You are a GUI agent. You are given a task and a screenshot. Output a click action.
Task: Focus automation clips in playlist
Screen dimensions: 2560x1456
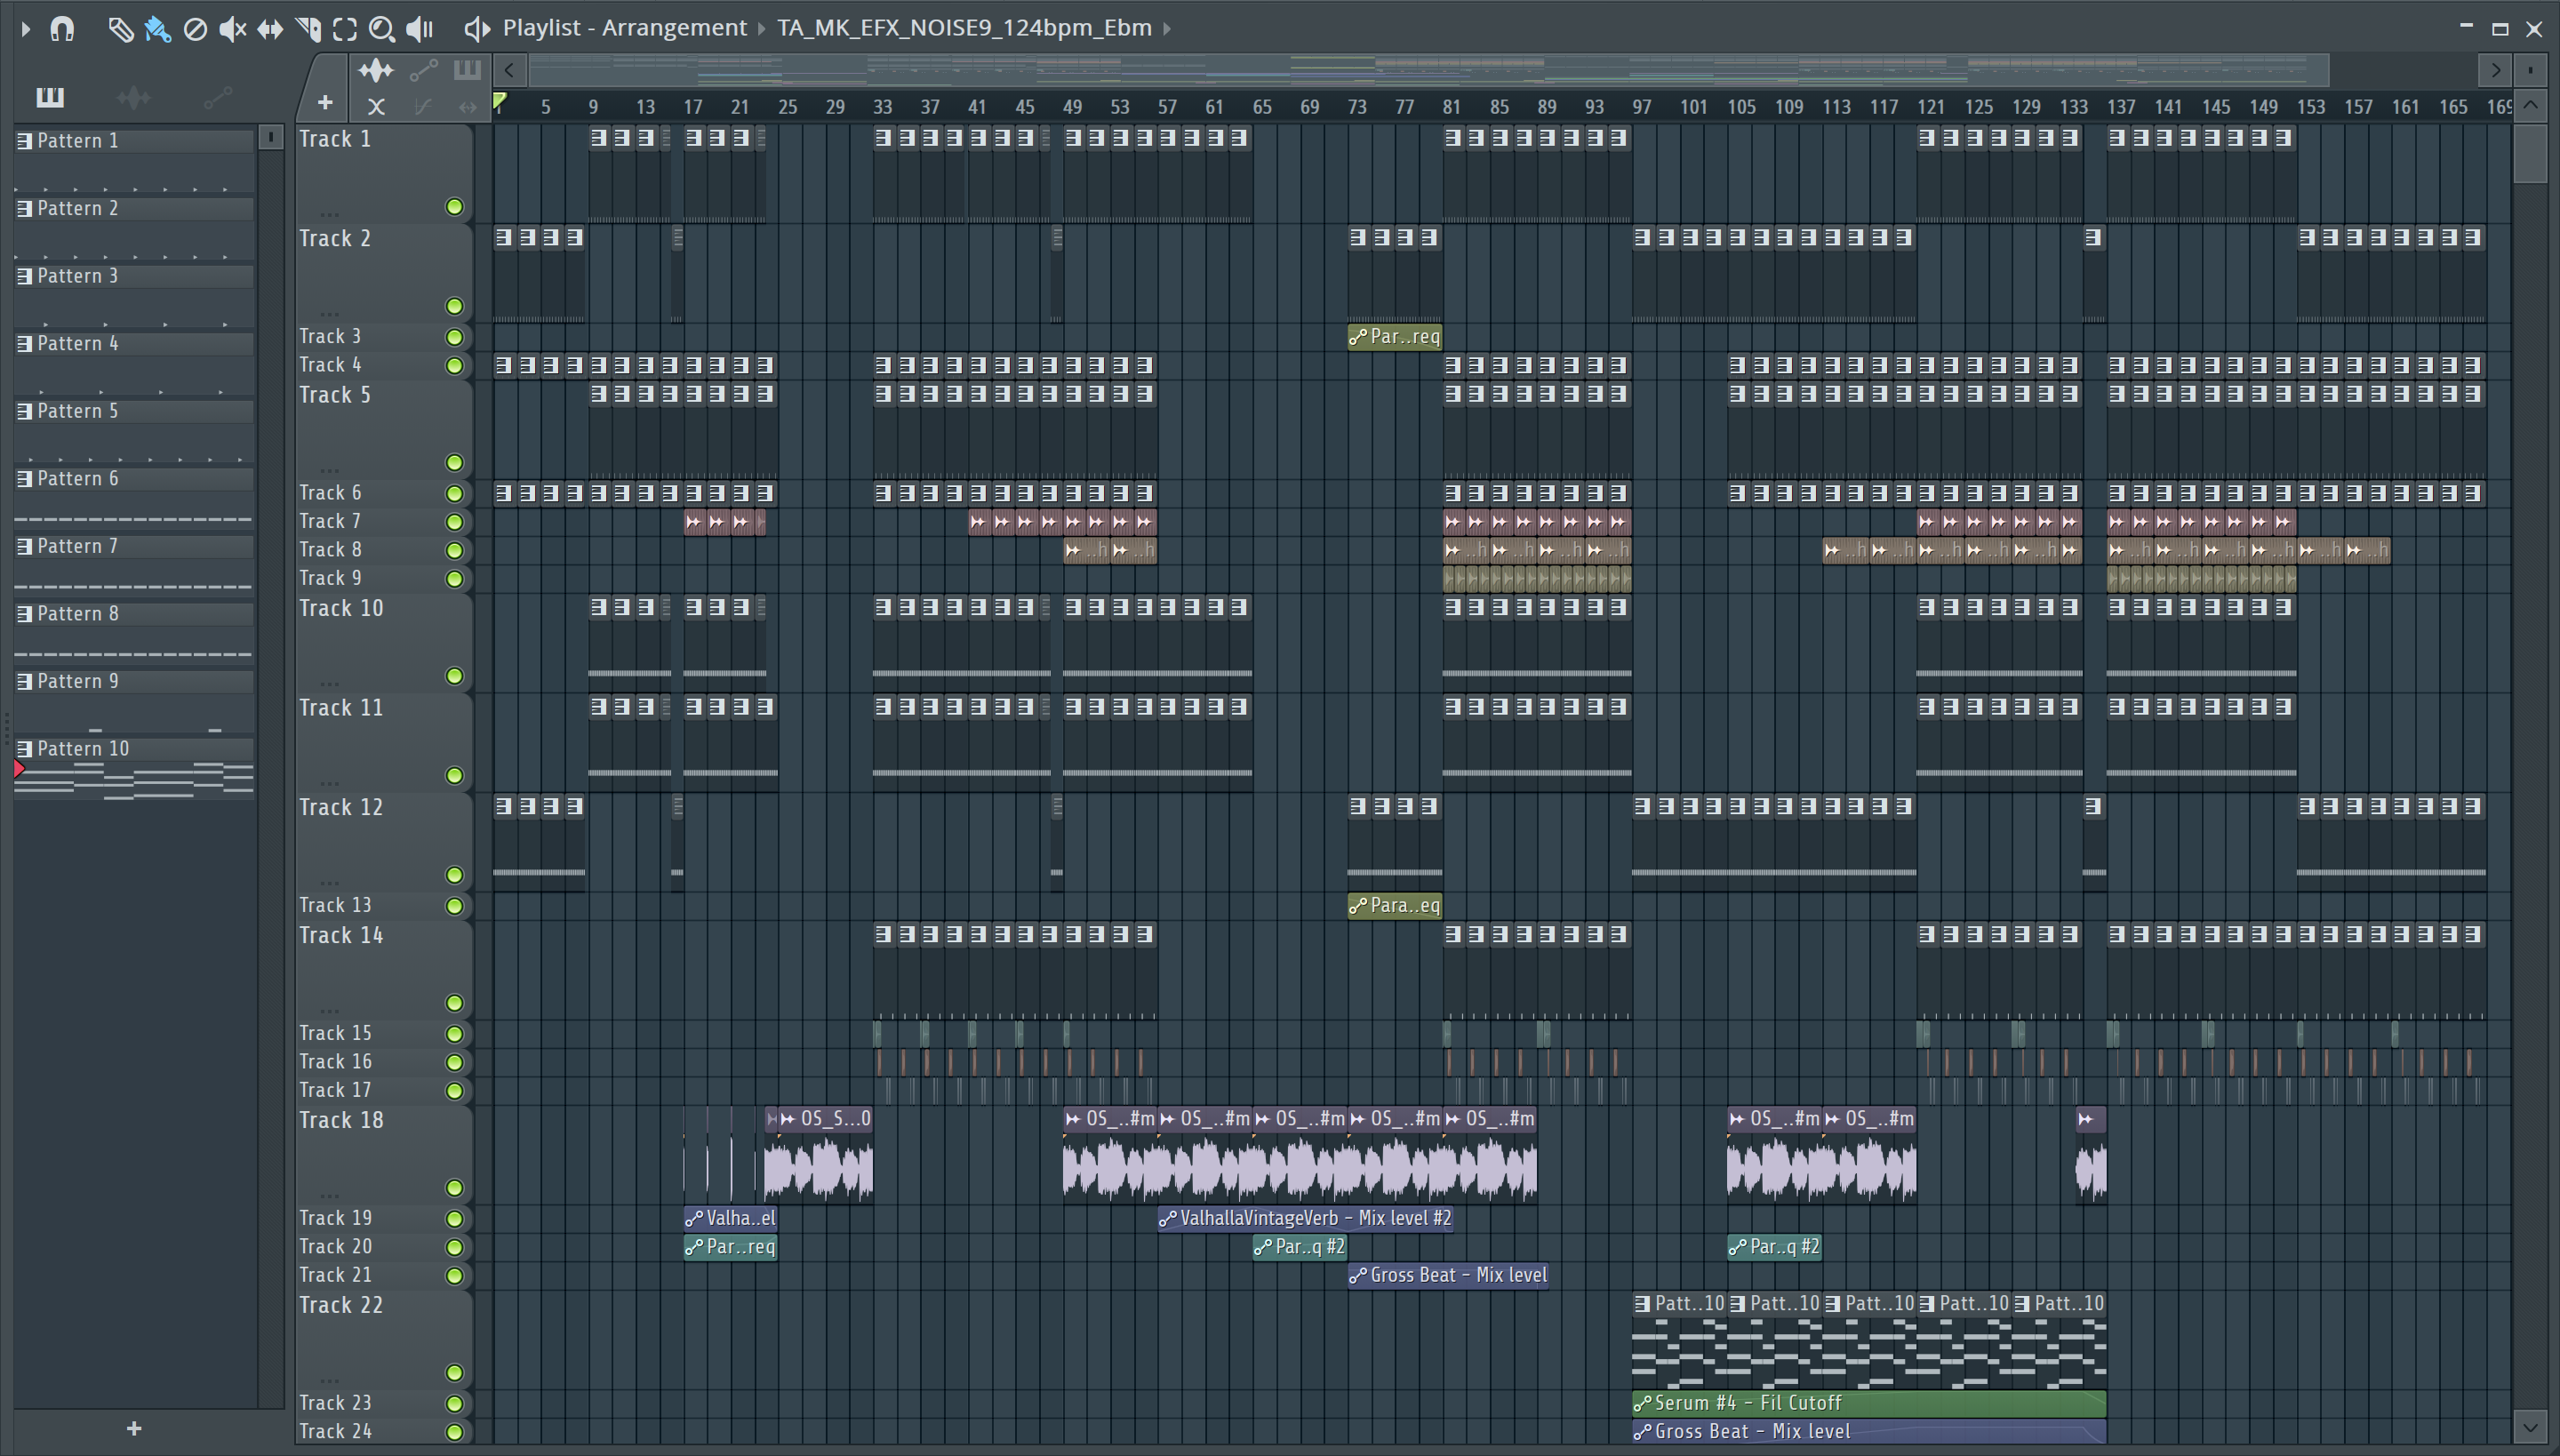tap(423, 70)
